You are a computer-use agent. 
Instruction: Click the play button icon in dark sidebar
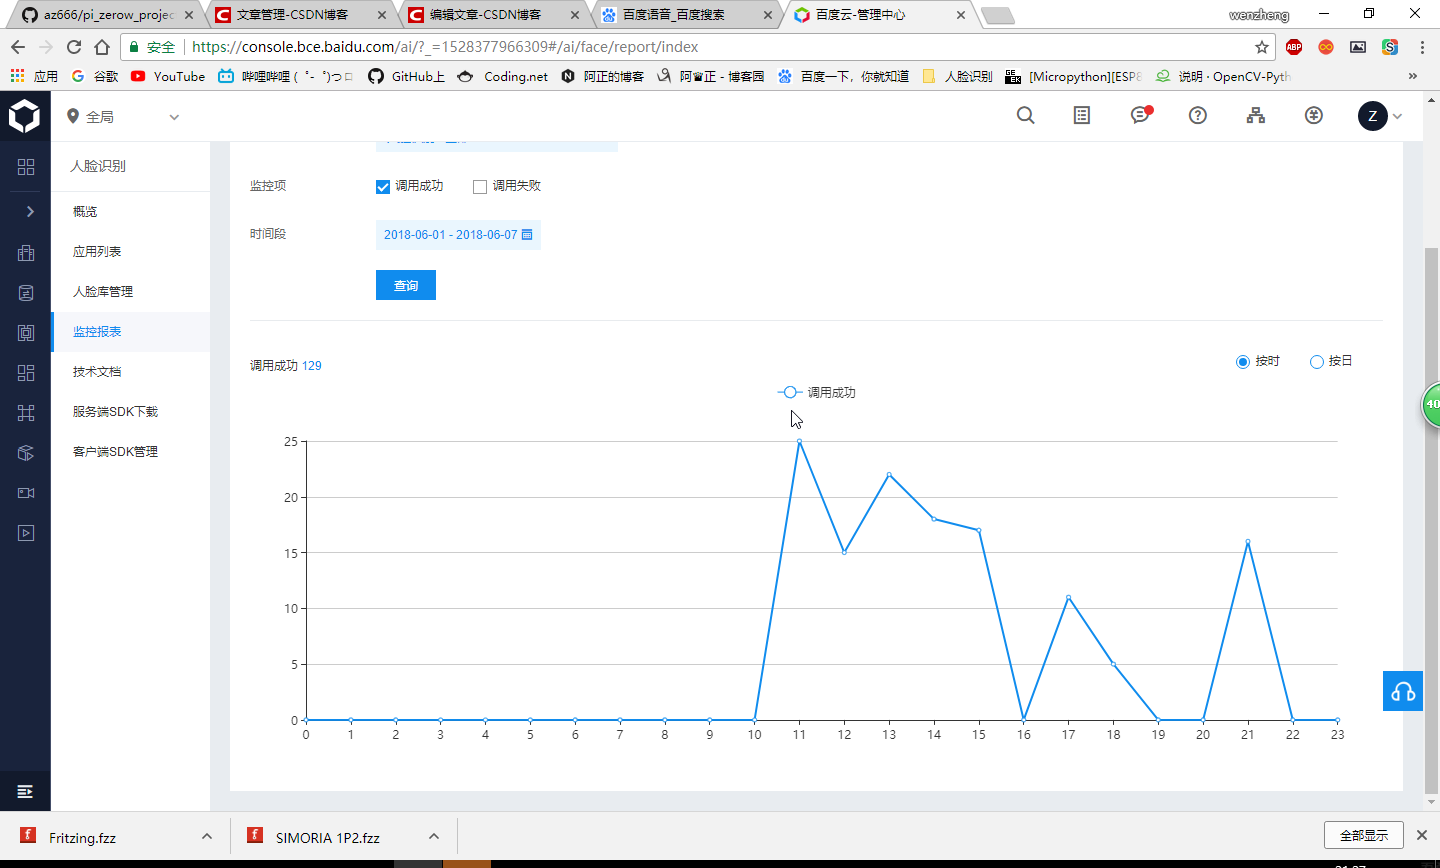(26, 533)
